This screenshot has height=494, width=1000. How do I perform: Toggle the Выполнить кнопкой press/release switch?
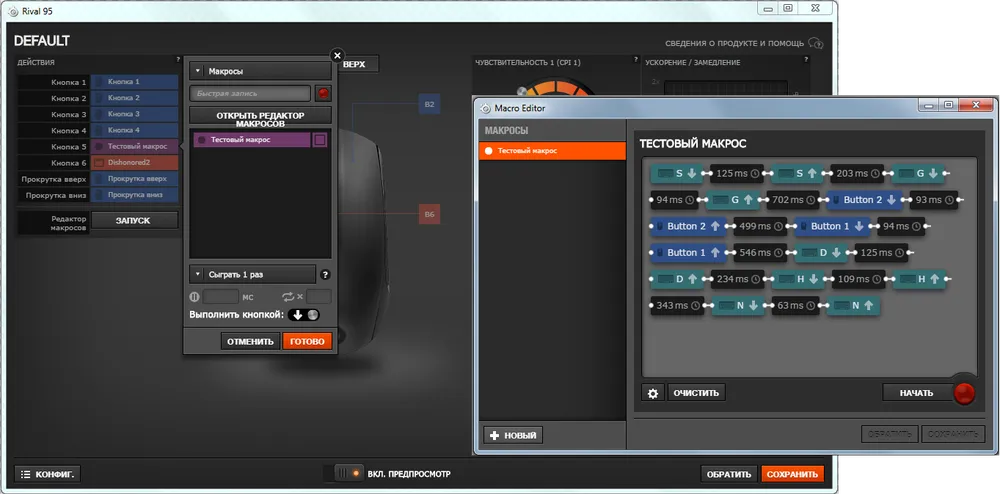click(x=305, y=315)
